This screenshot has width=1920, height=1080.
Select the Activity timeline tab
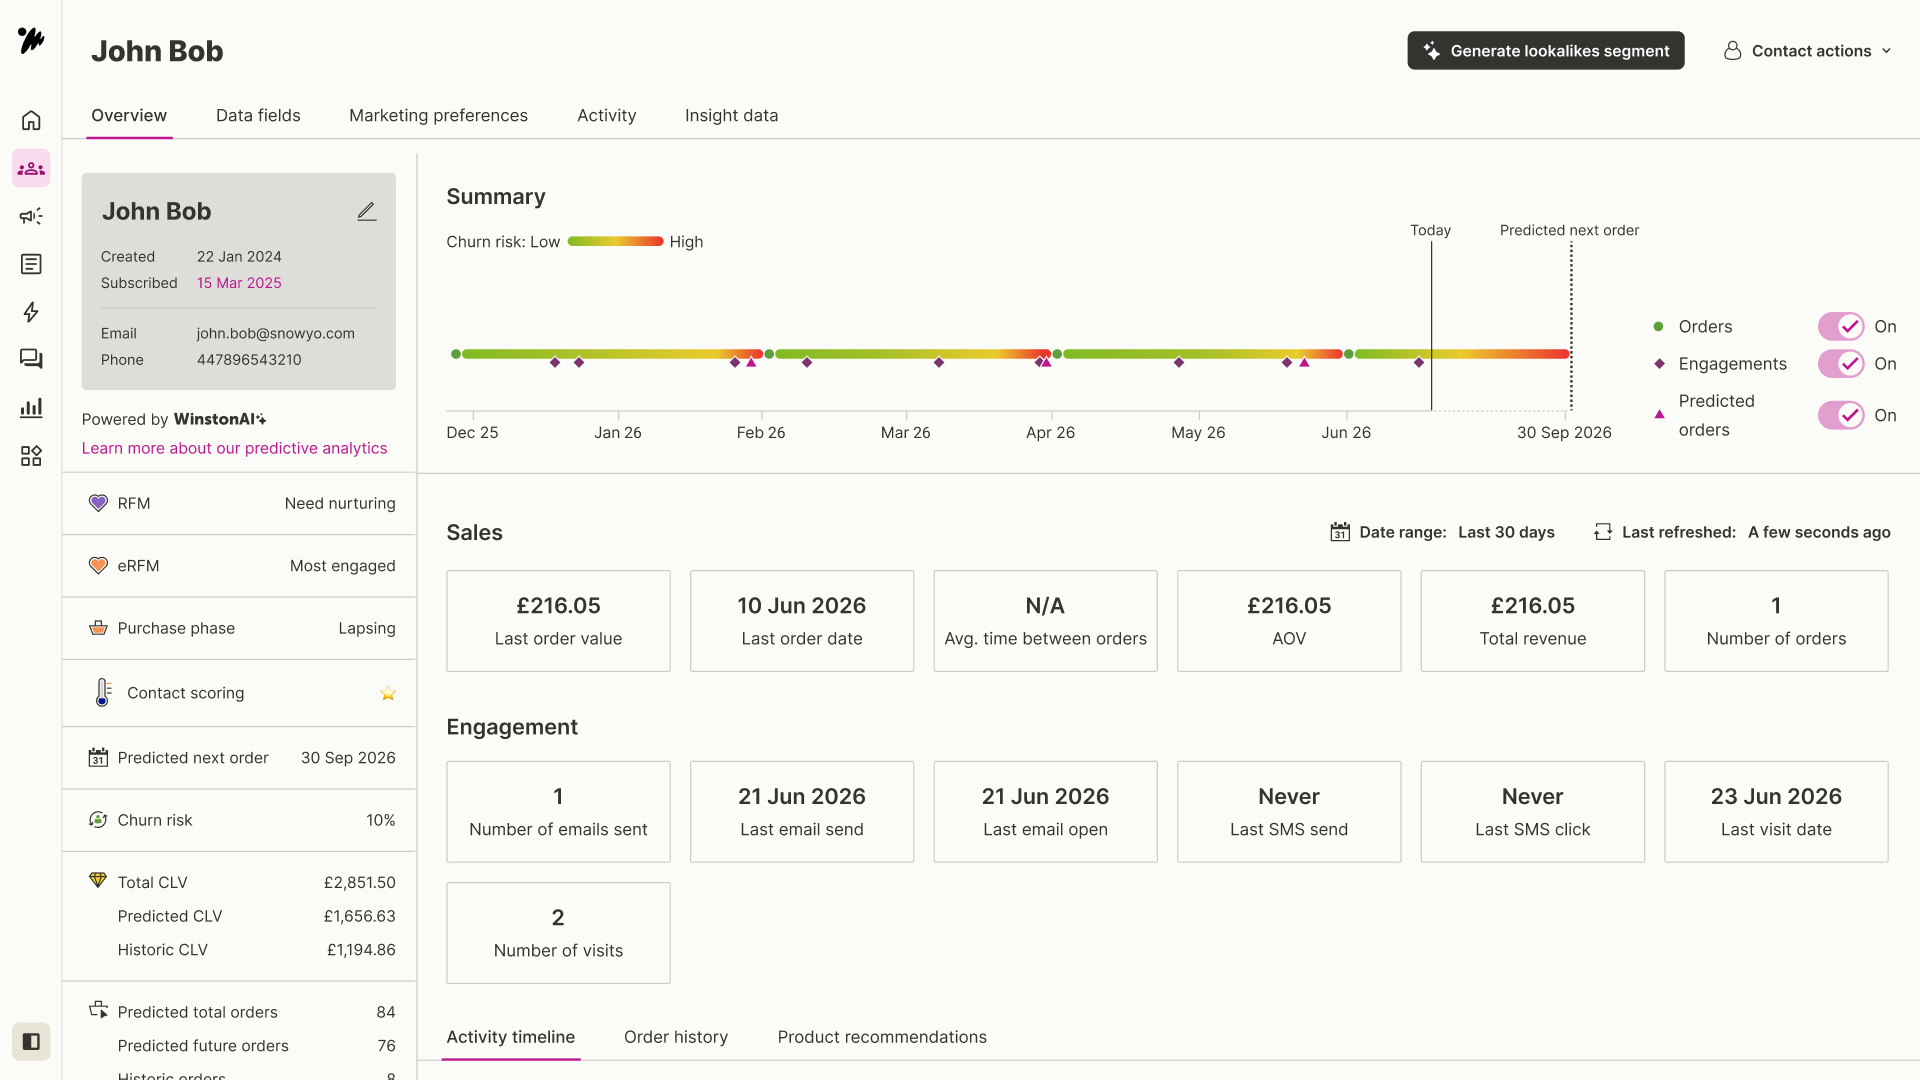pos(510,1037)
